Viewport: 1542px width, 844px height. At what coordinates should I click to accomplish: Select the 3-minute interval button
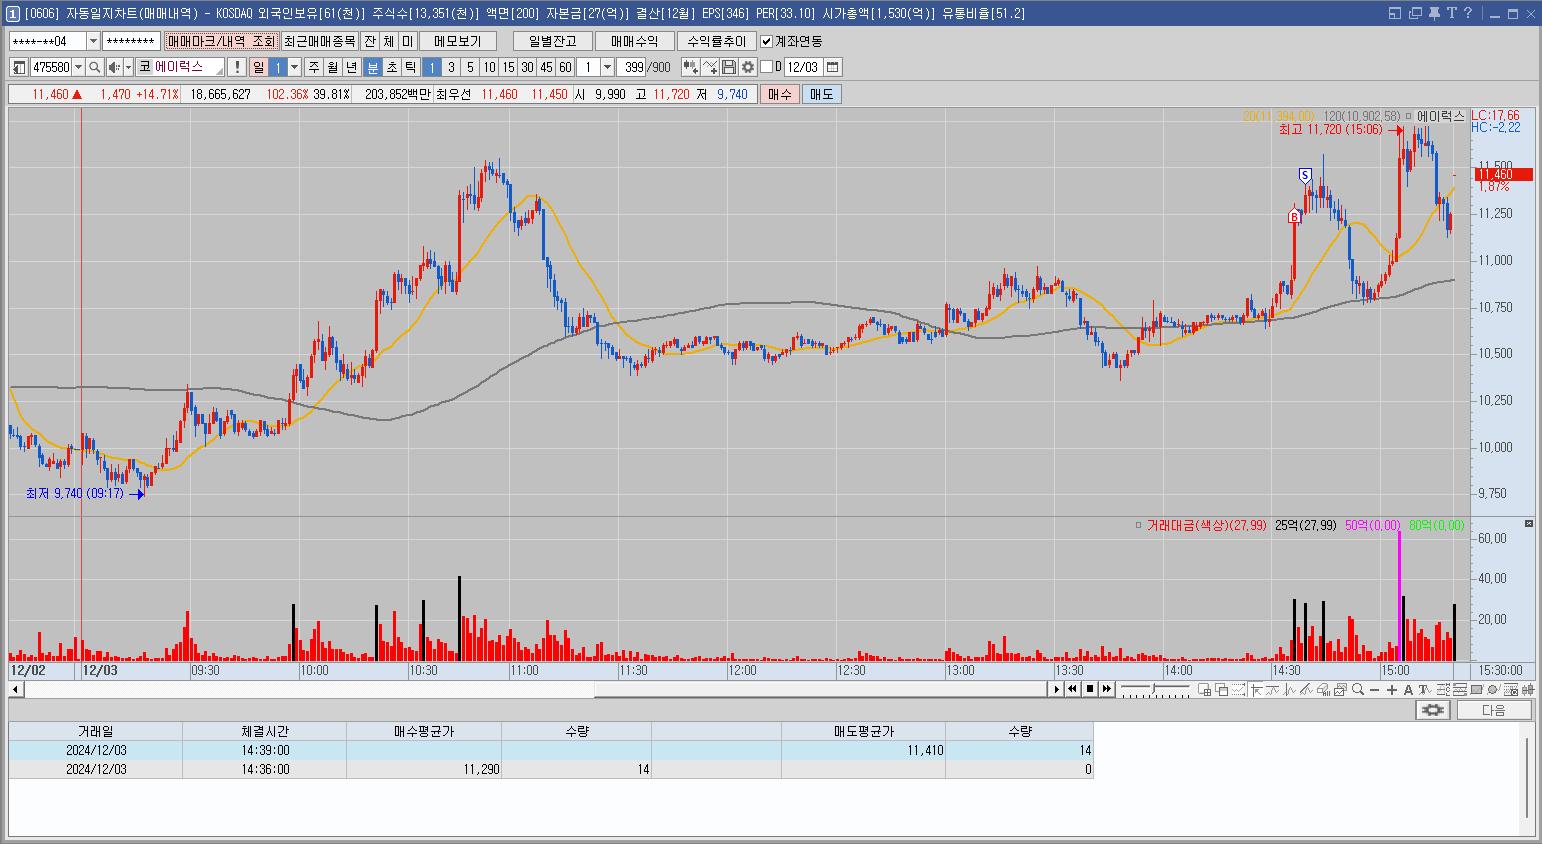(451, 67)
